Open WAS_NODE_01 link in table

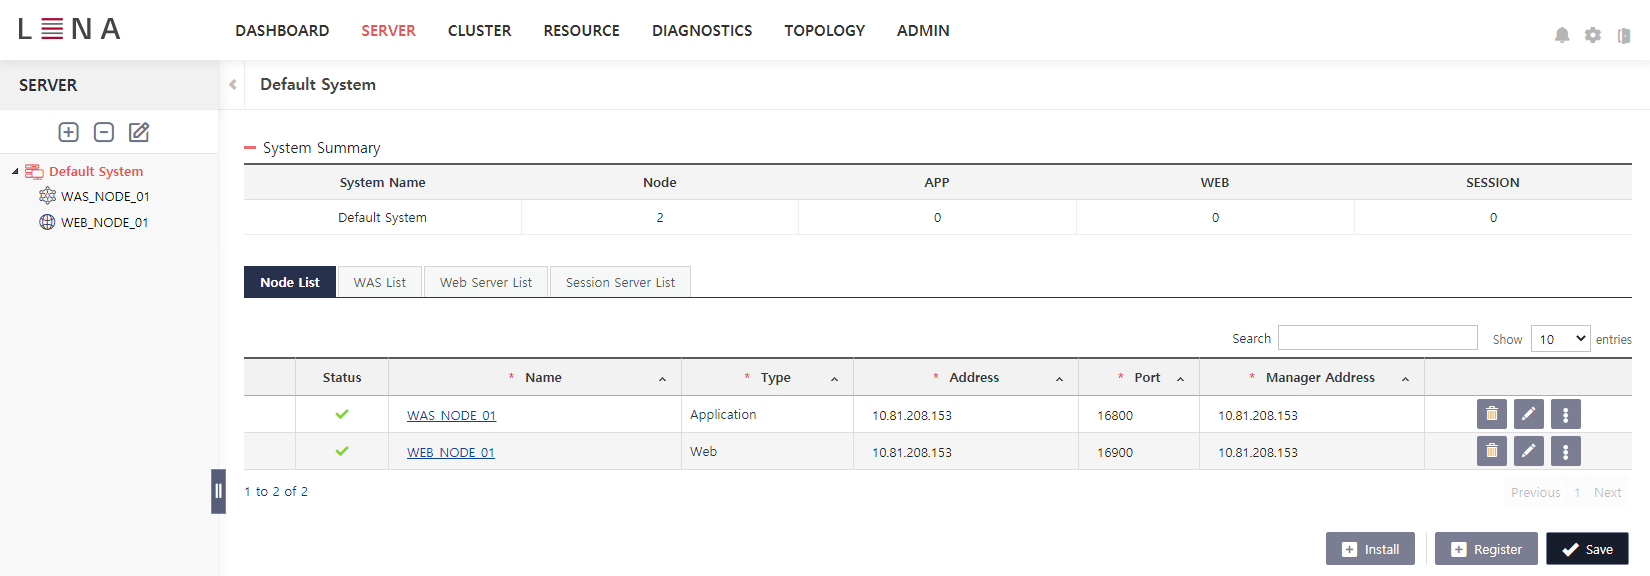pos(451,415)
